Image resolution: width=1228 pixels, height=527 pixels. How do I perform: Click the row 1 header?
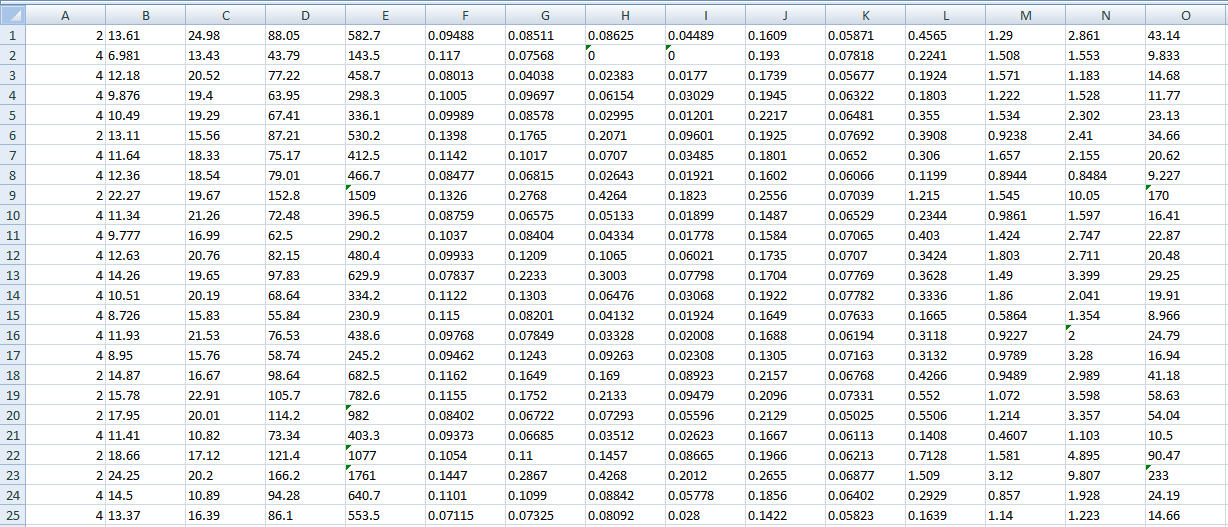click(12, 35)
